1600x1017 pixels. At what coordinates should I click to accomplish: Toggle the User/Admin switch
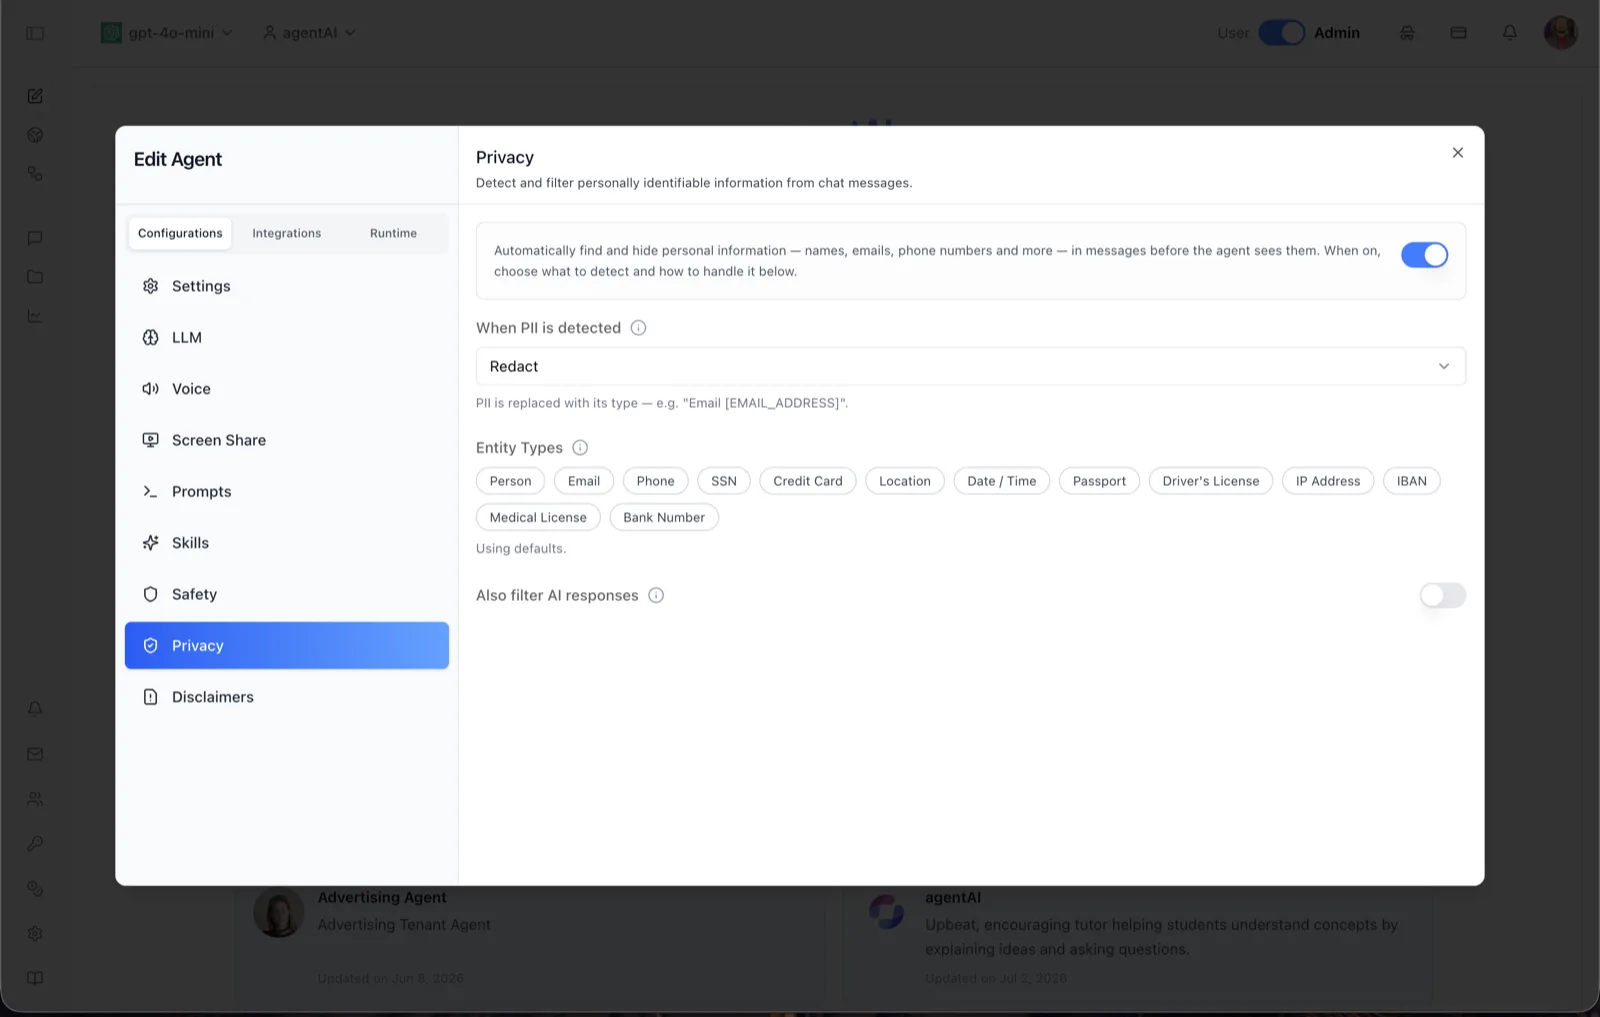1281,33
